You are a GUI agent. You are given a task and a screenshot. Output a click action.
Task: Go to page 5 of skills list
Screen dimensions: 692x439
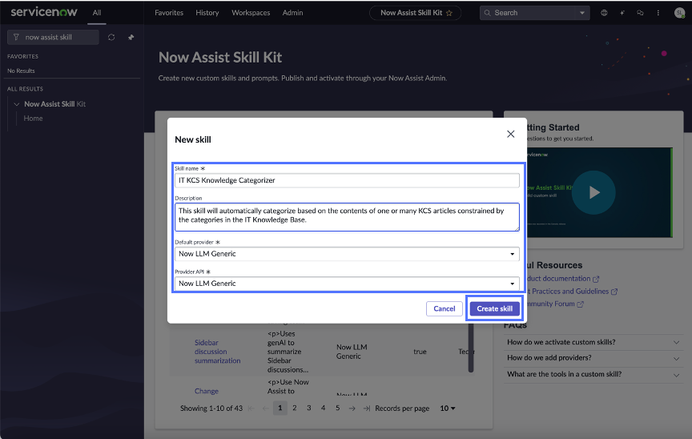tap(338, 408)
